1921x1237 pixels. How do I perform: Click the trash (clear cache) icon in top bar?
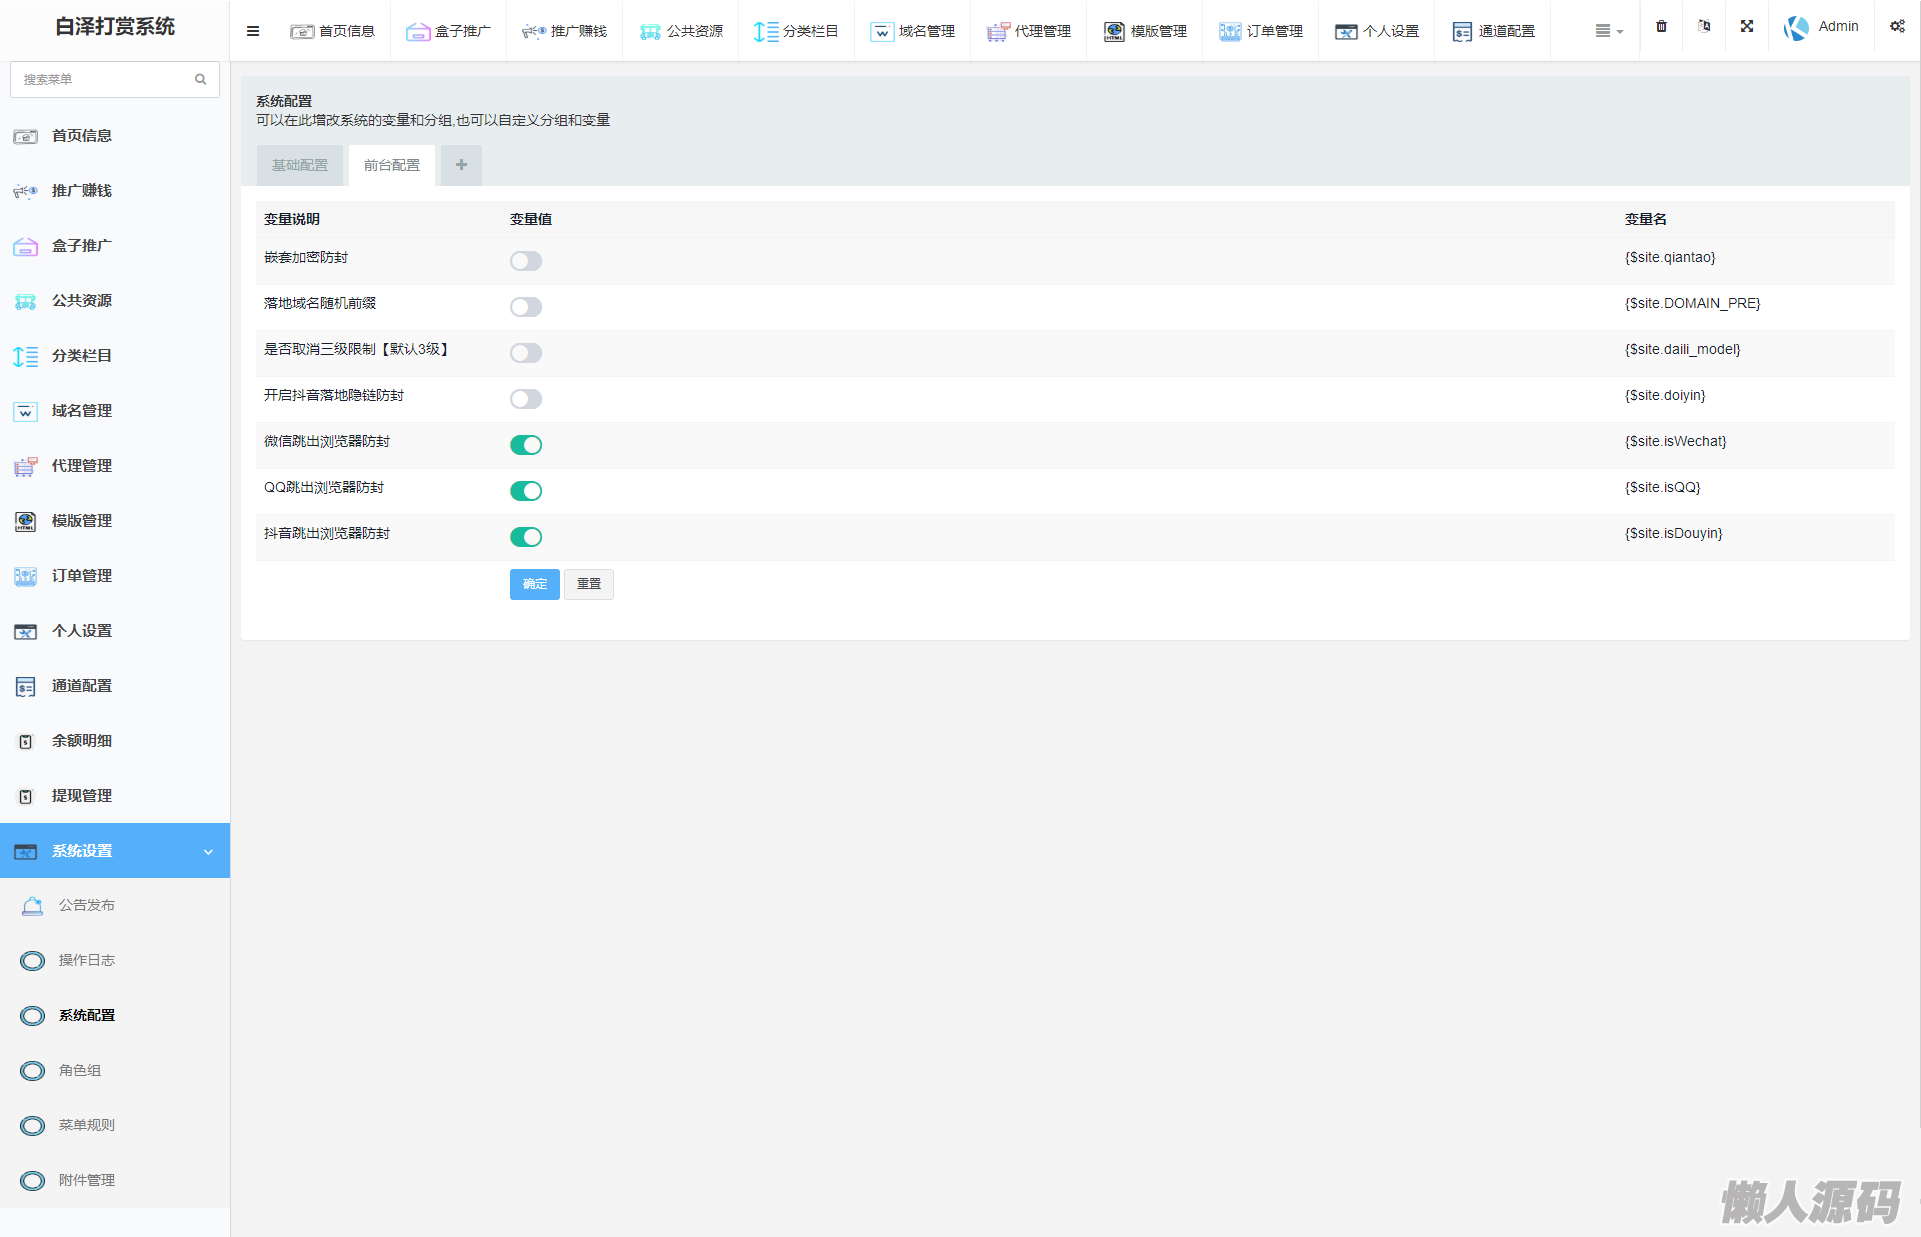click(x=1661, y=27)
